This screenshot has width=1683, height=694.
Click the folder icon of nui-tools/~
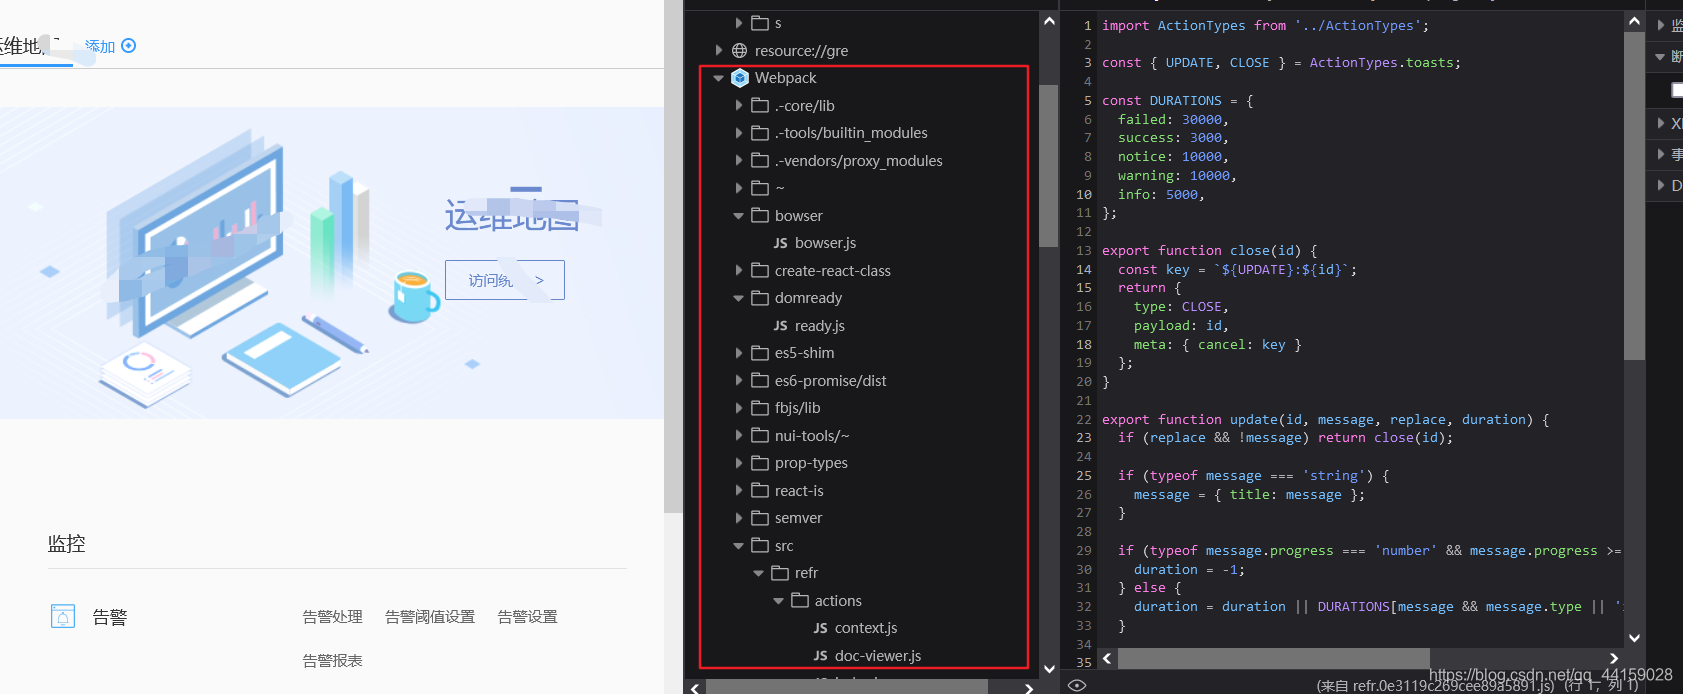tap(760, 435)
